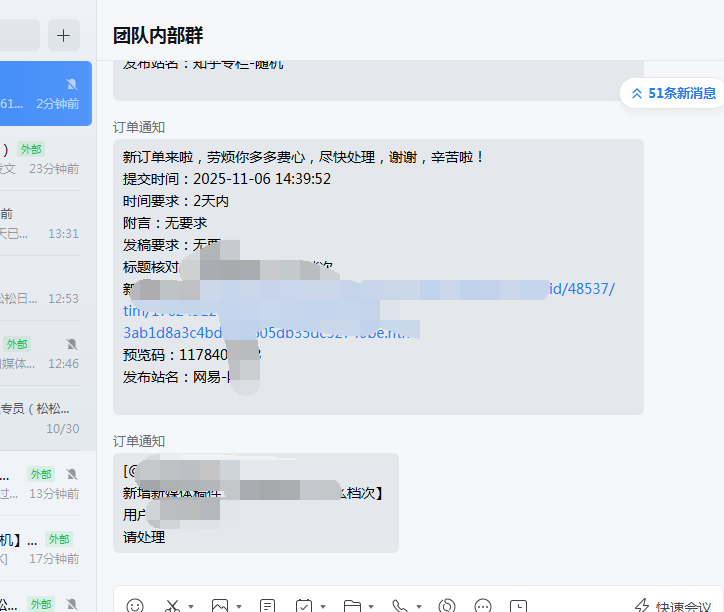The height and width of the screenshot is (612, 724).
Task: Expand the phone call dropdown arrow
Action: tap(419, 606)
